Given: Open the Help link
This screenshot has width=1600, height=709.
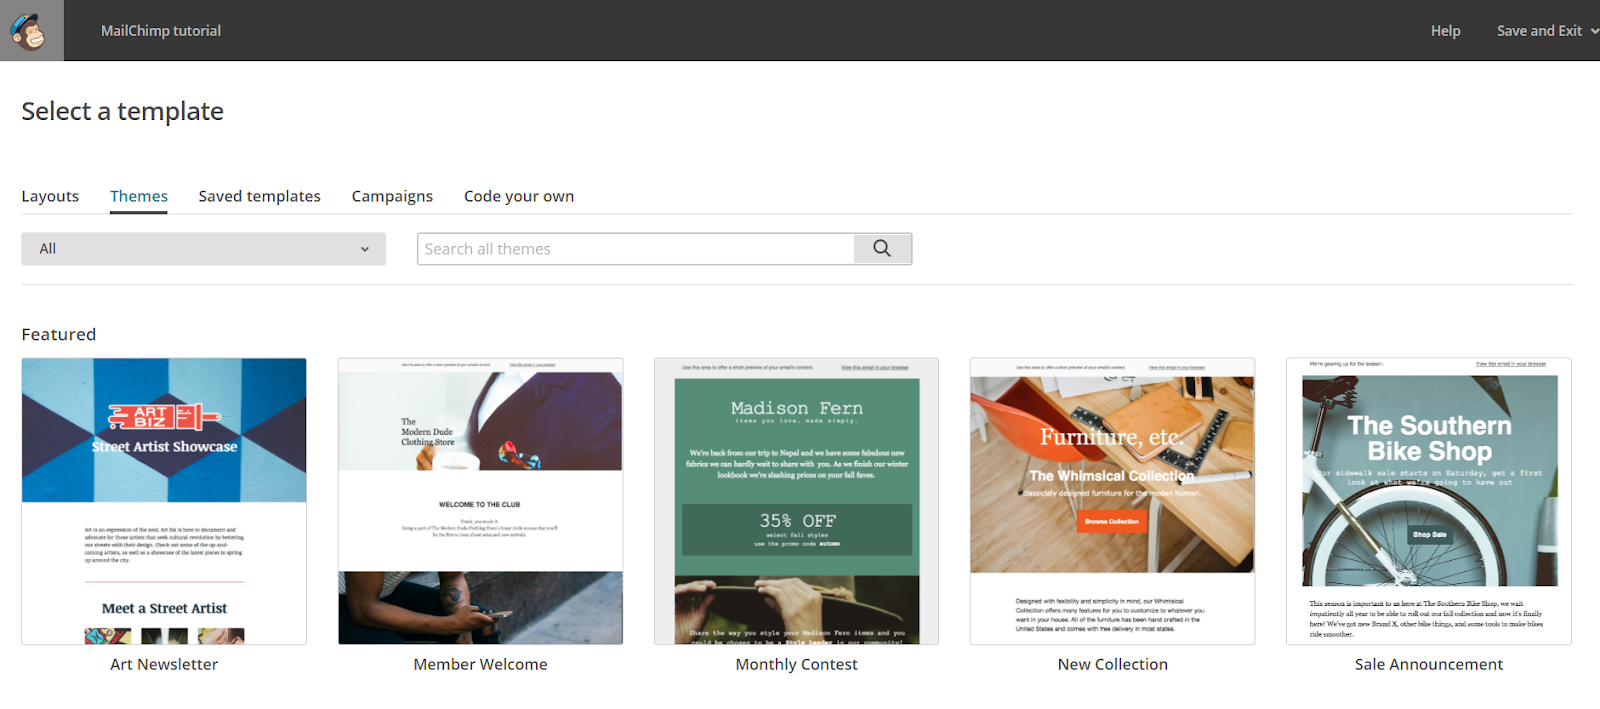Looking at the screenshot, I should pos(1445,31).
